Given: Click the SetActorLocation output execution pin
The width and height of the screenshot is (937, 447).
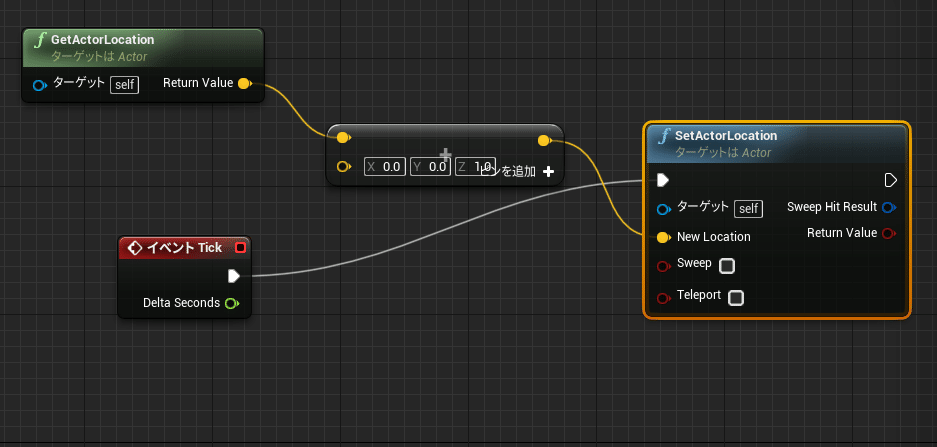Looking at the screenshot, I should [x=890, y=180].
